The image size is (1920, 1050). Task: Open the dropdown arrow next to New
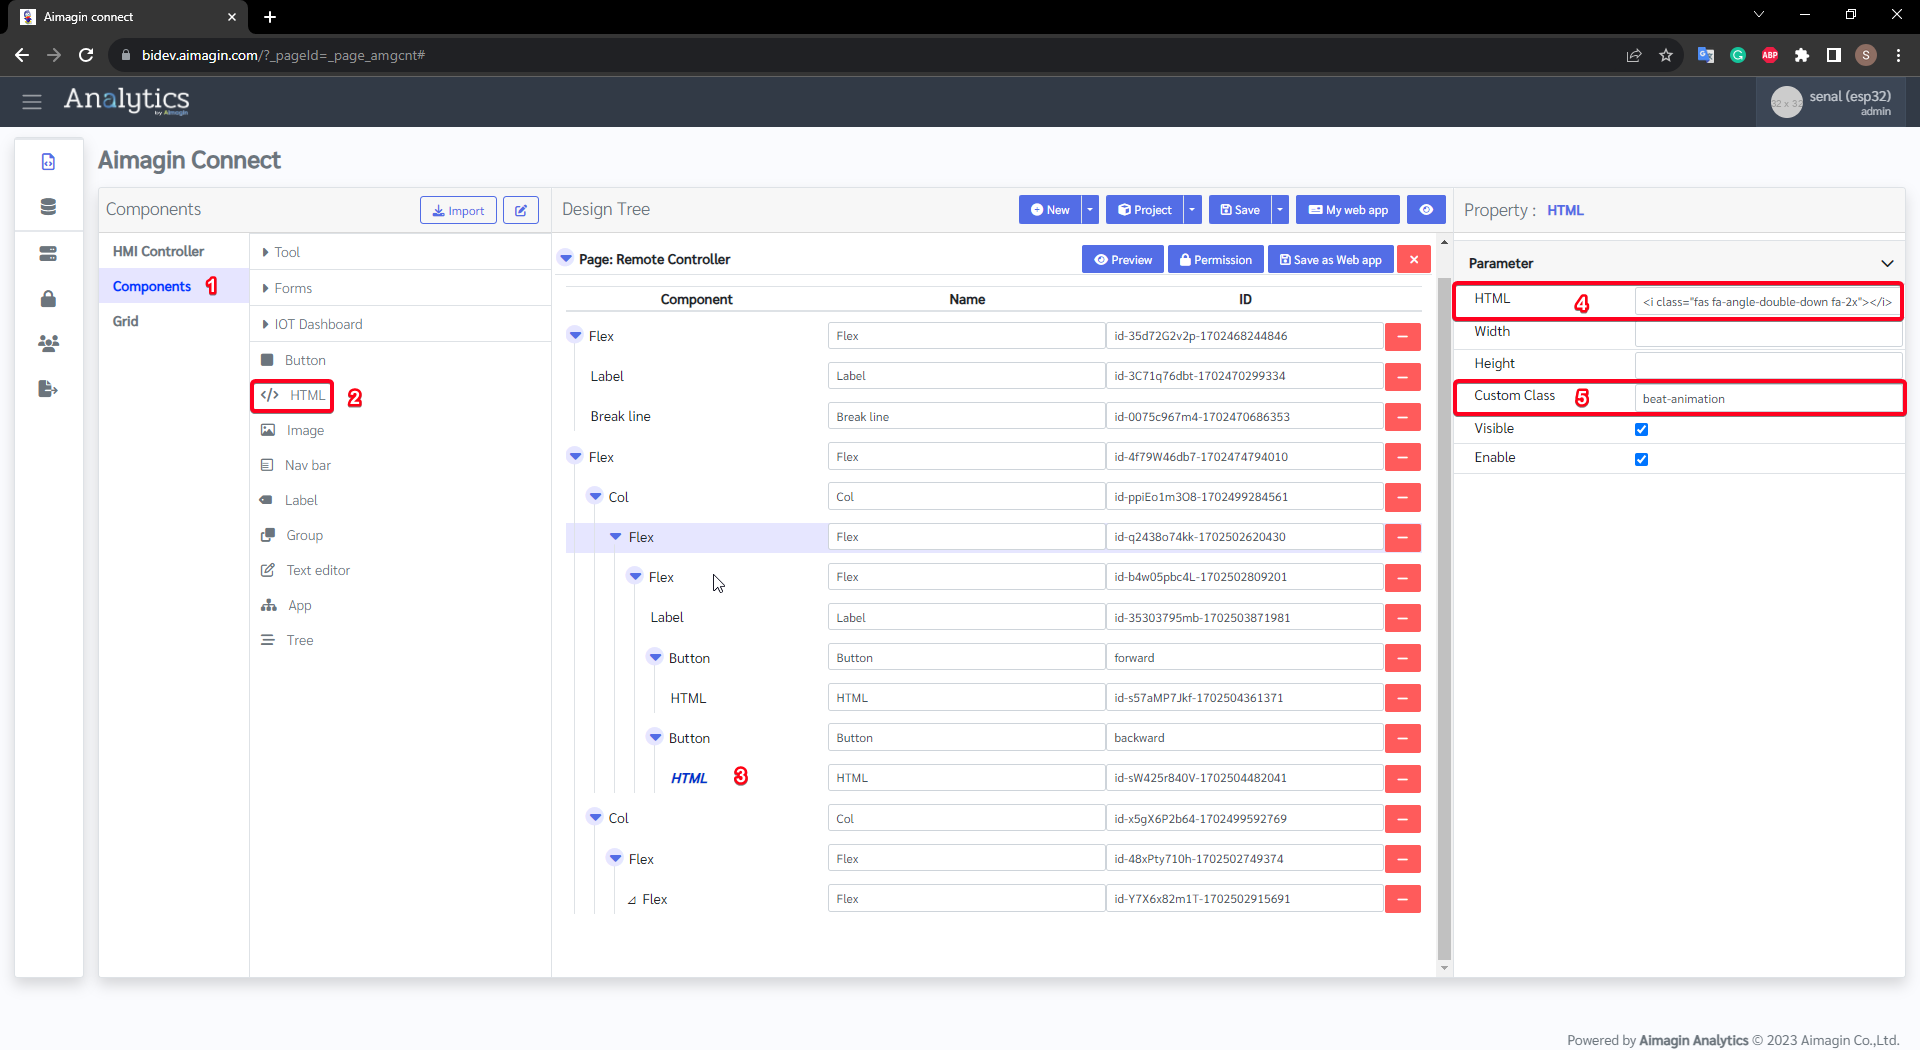pyautogui.click(x=1090, y=210)
